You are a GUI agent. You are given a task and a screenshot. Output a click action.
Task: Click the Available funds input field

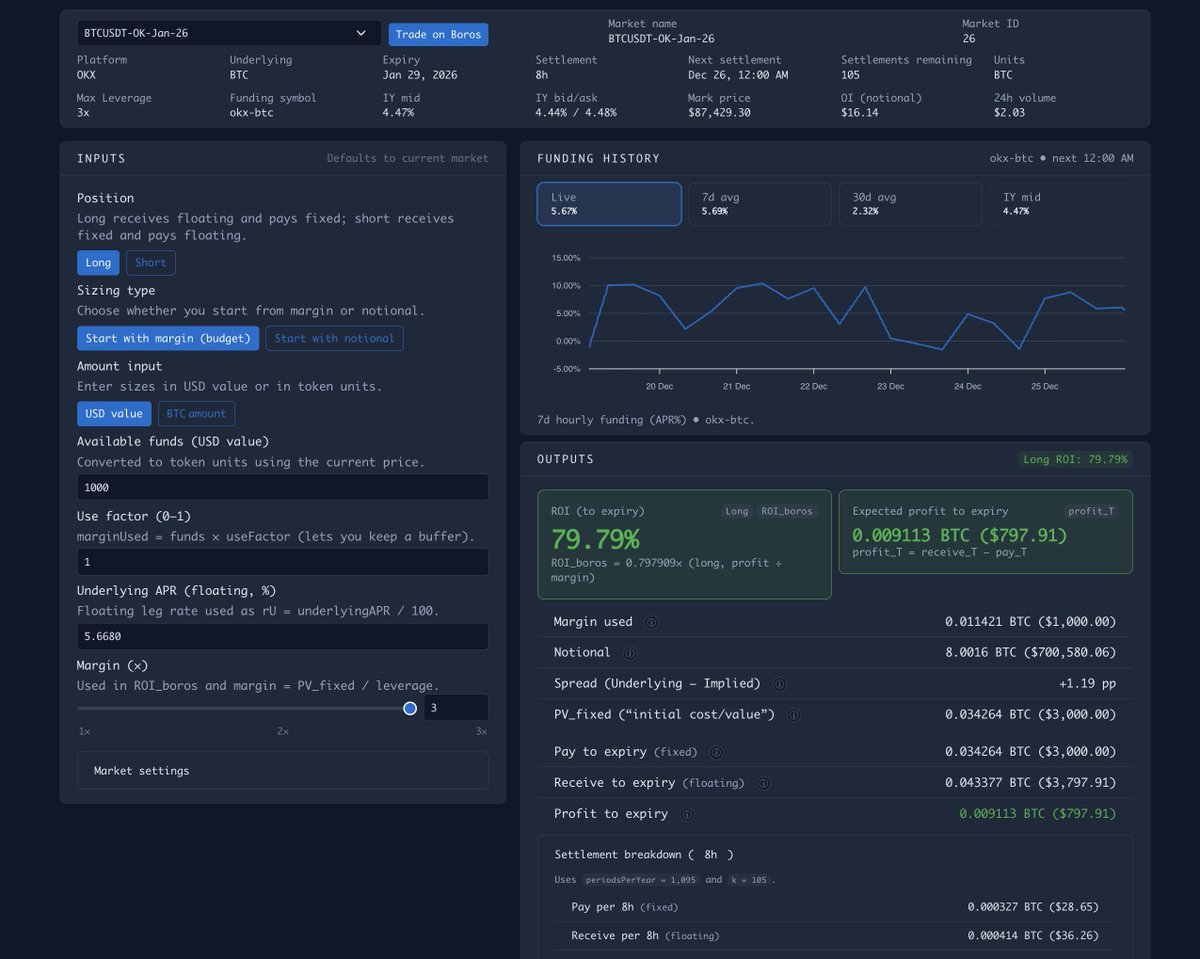click(x=283, y=487)
